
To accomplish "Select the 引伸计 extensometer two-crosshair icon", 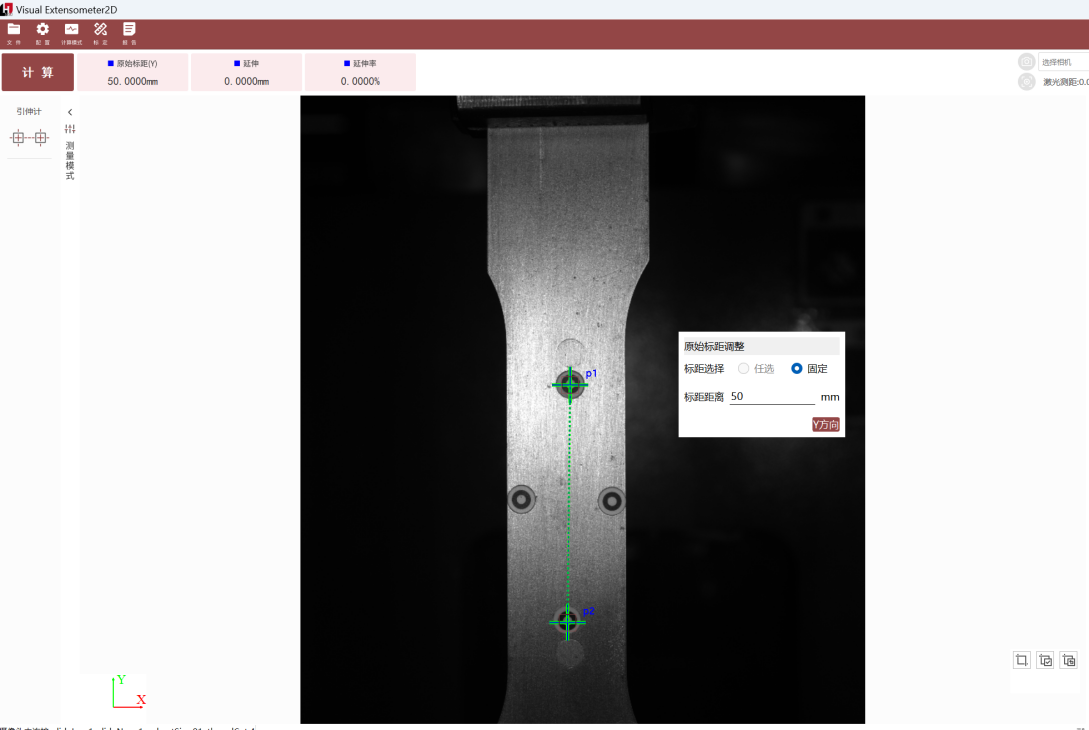I will [29, 138].
